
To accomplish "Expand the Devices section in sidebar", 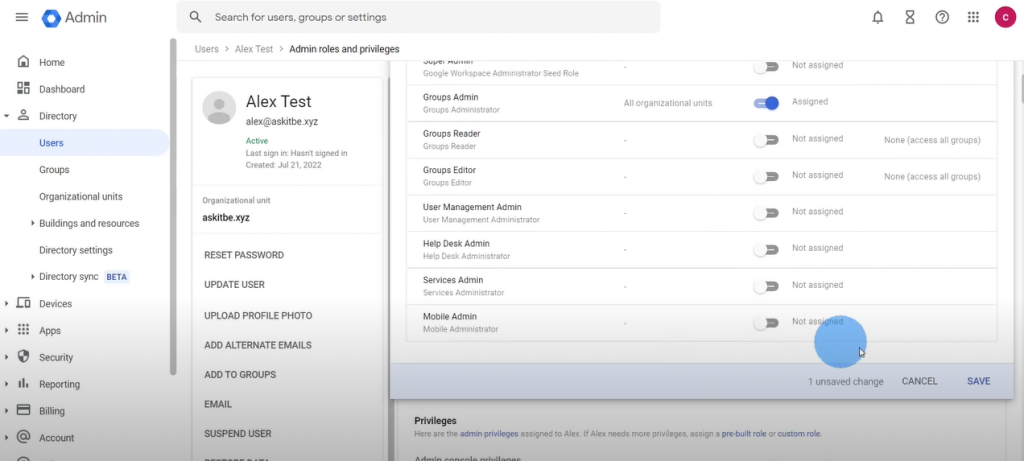I will point(8,304).
